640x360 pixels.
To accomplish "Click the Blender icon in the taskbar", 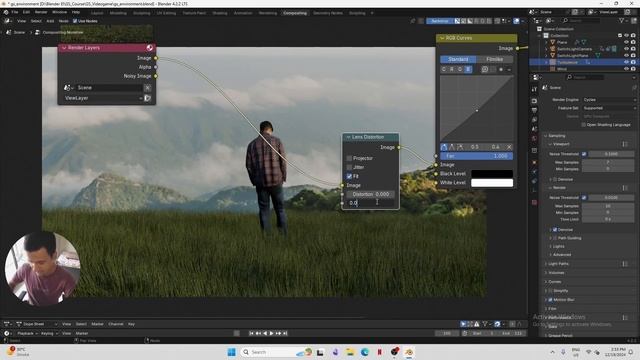I will (x=409, y=352).
